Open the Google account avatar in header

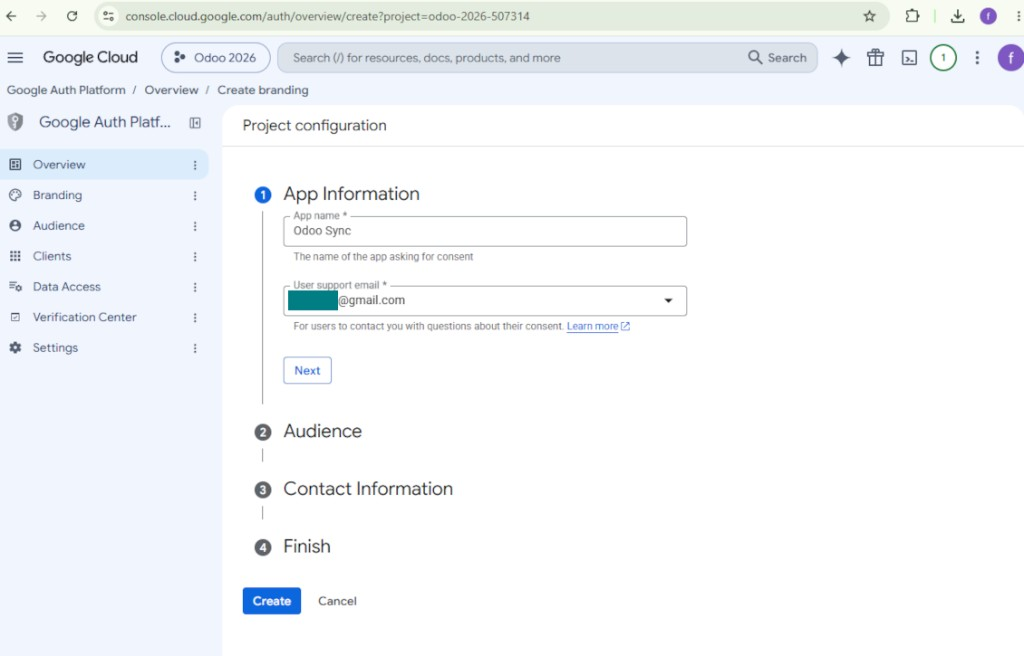pos(1010,57)
